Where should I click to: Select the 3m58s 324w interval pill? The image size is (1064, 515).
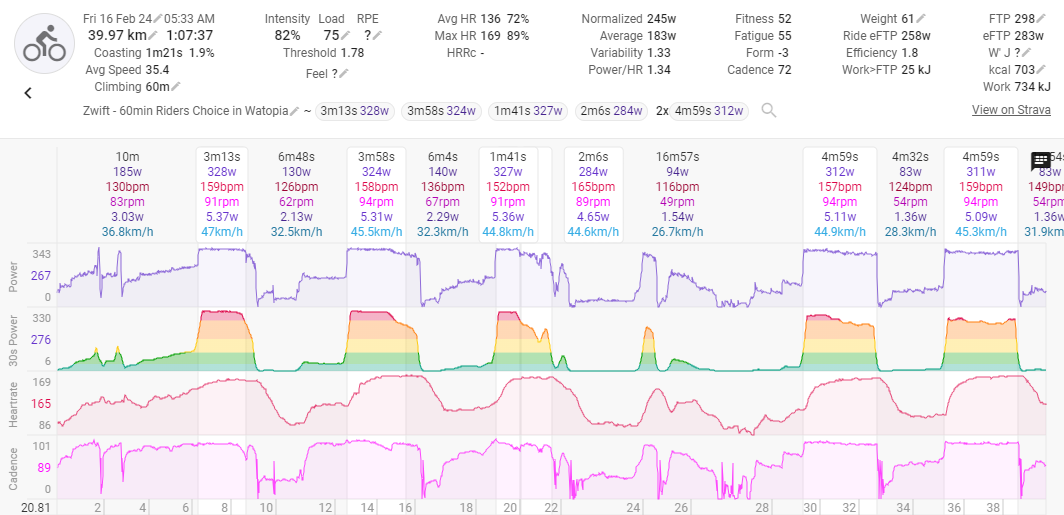click(441, 111)
